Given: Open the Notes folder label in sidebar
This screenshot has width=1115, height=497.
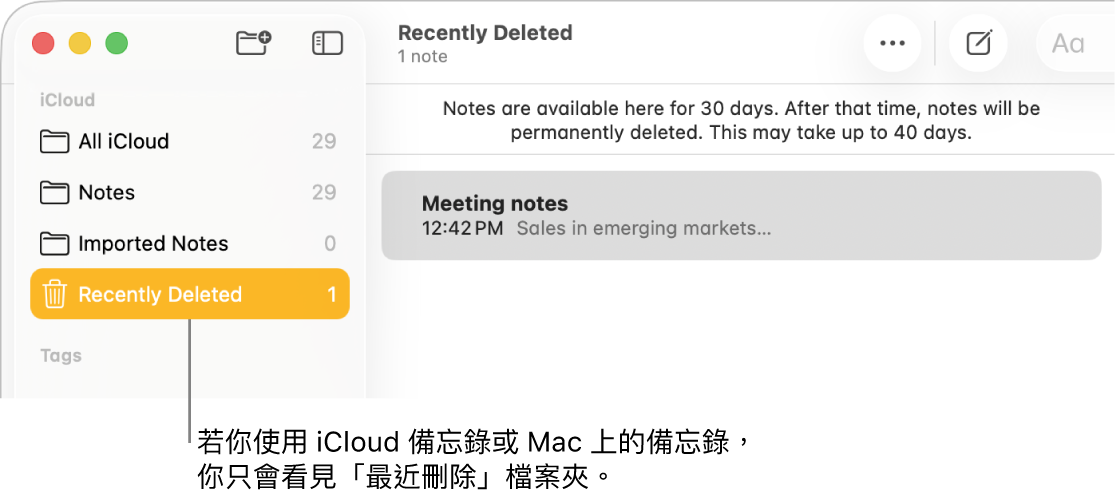Looking at the screenshot, I should 107,192.
